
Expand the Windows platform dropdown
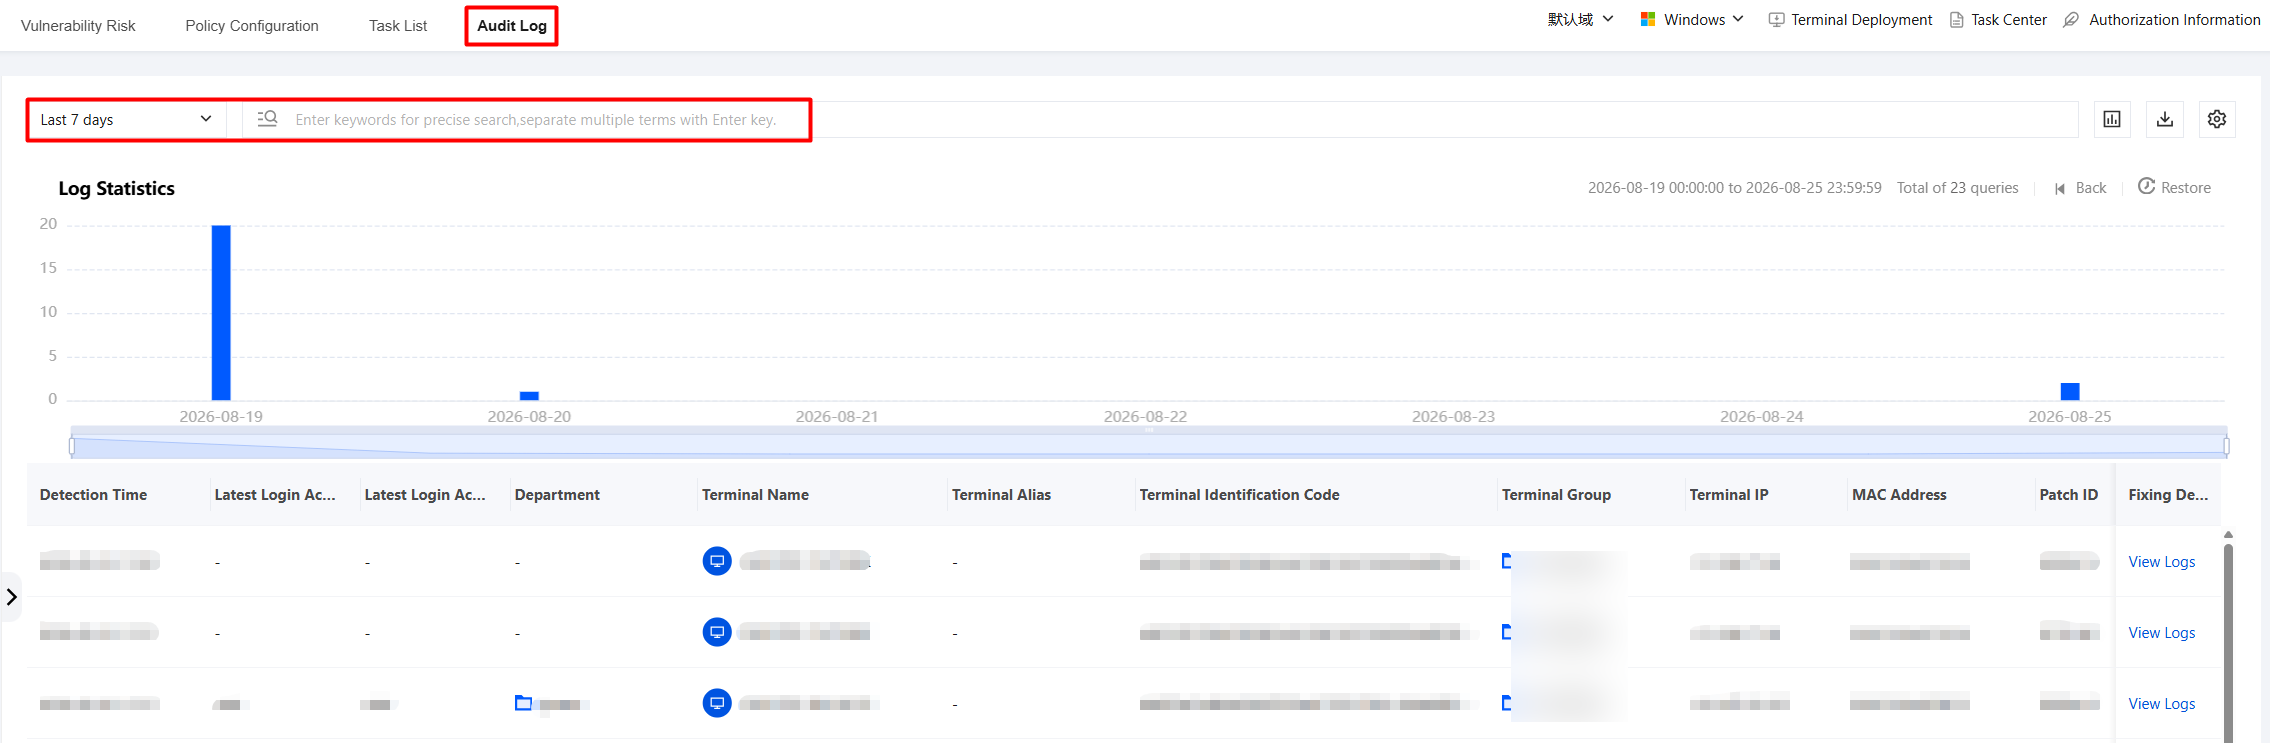click(1692, 19)
